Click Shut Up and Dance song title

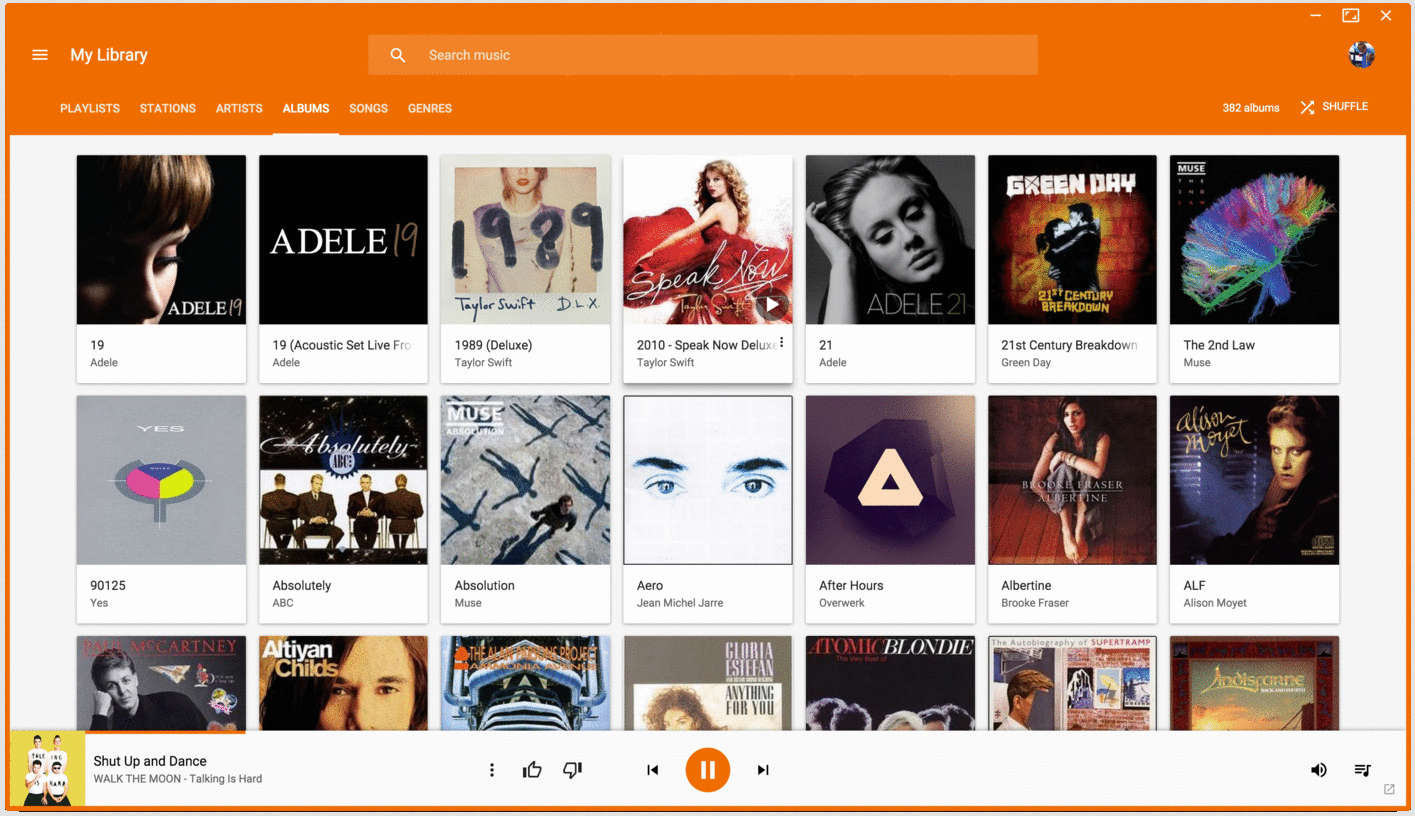tap(150, 761)
